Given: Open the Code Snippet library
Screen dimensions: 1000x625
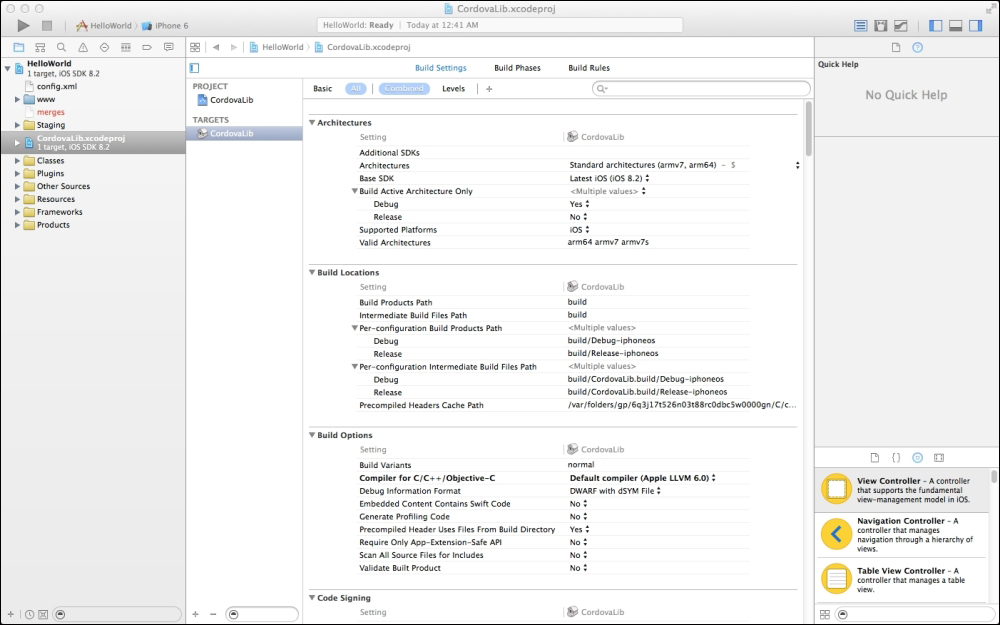Looking at the screenshot, I should (896, 458).
